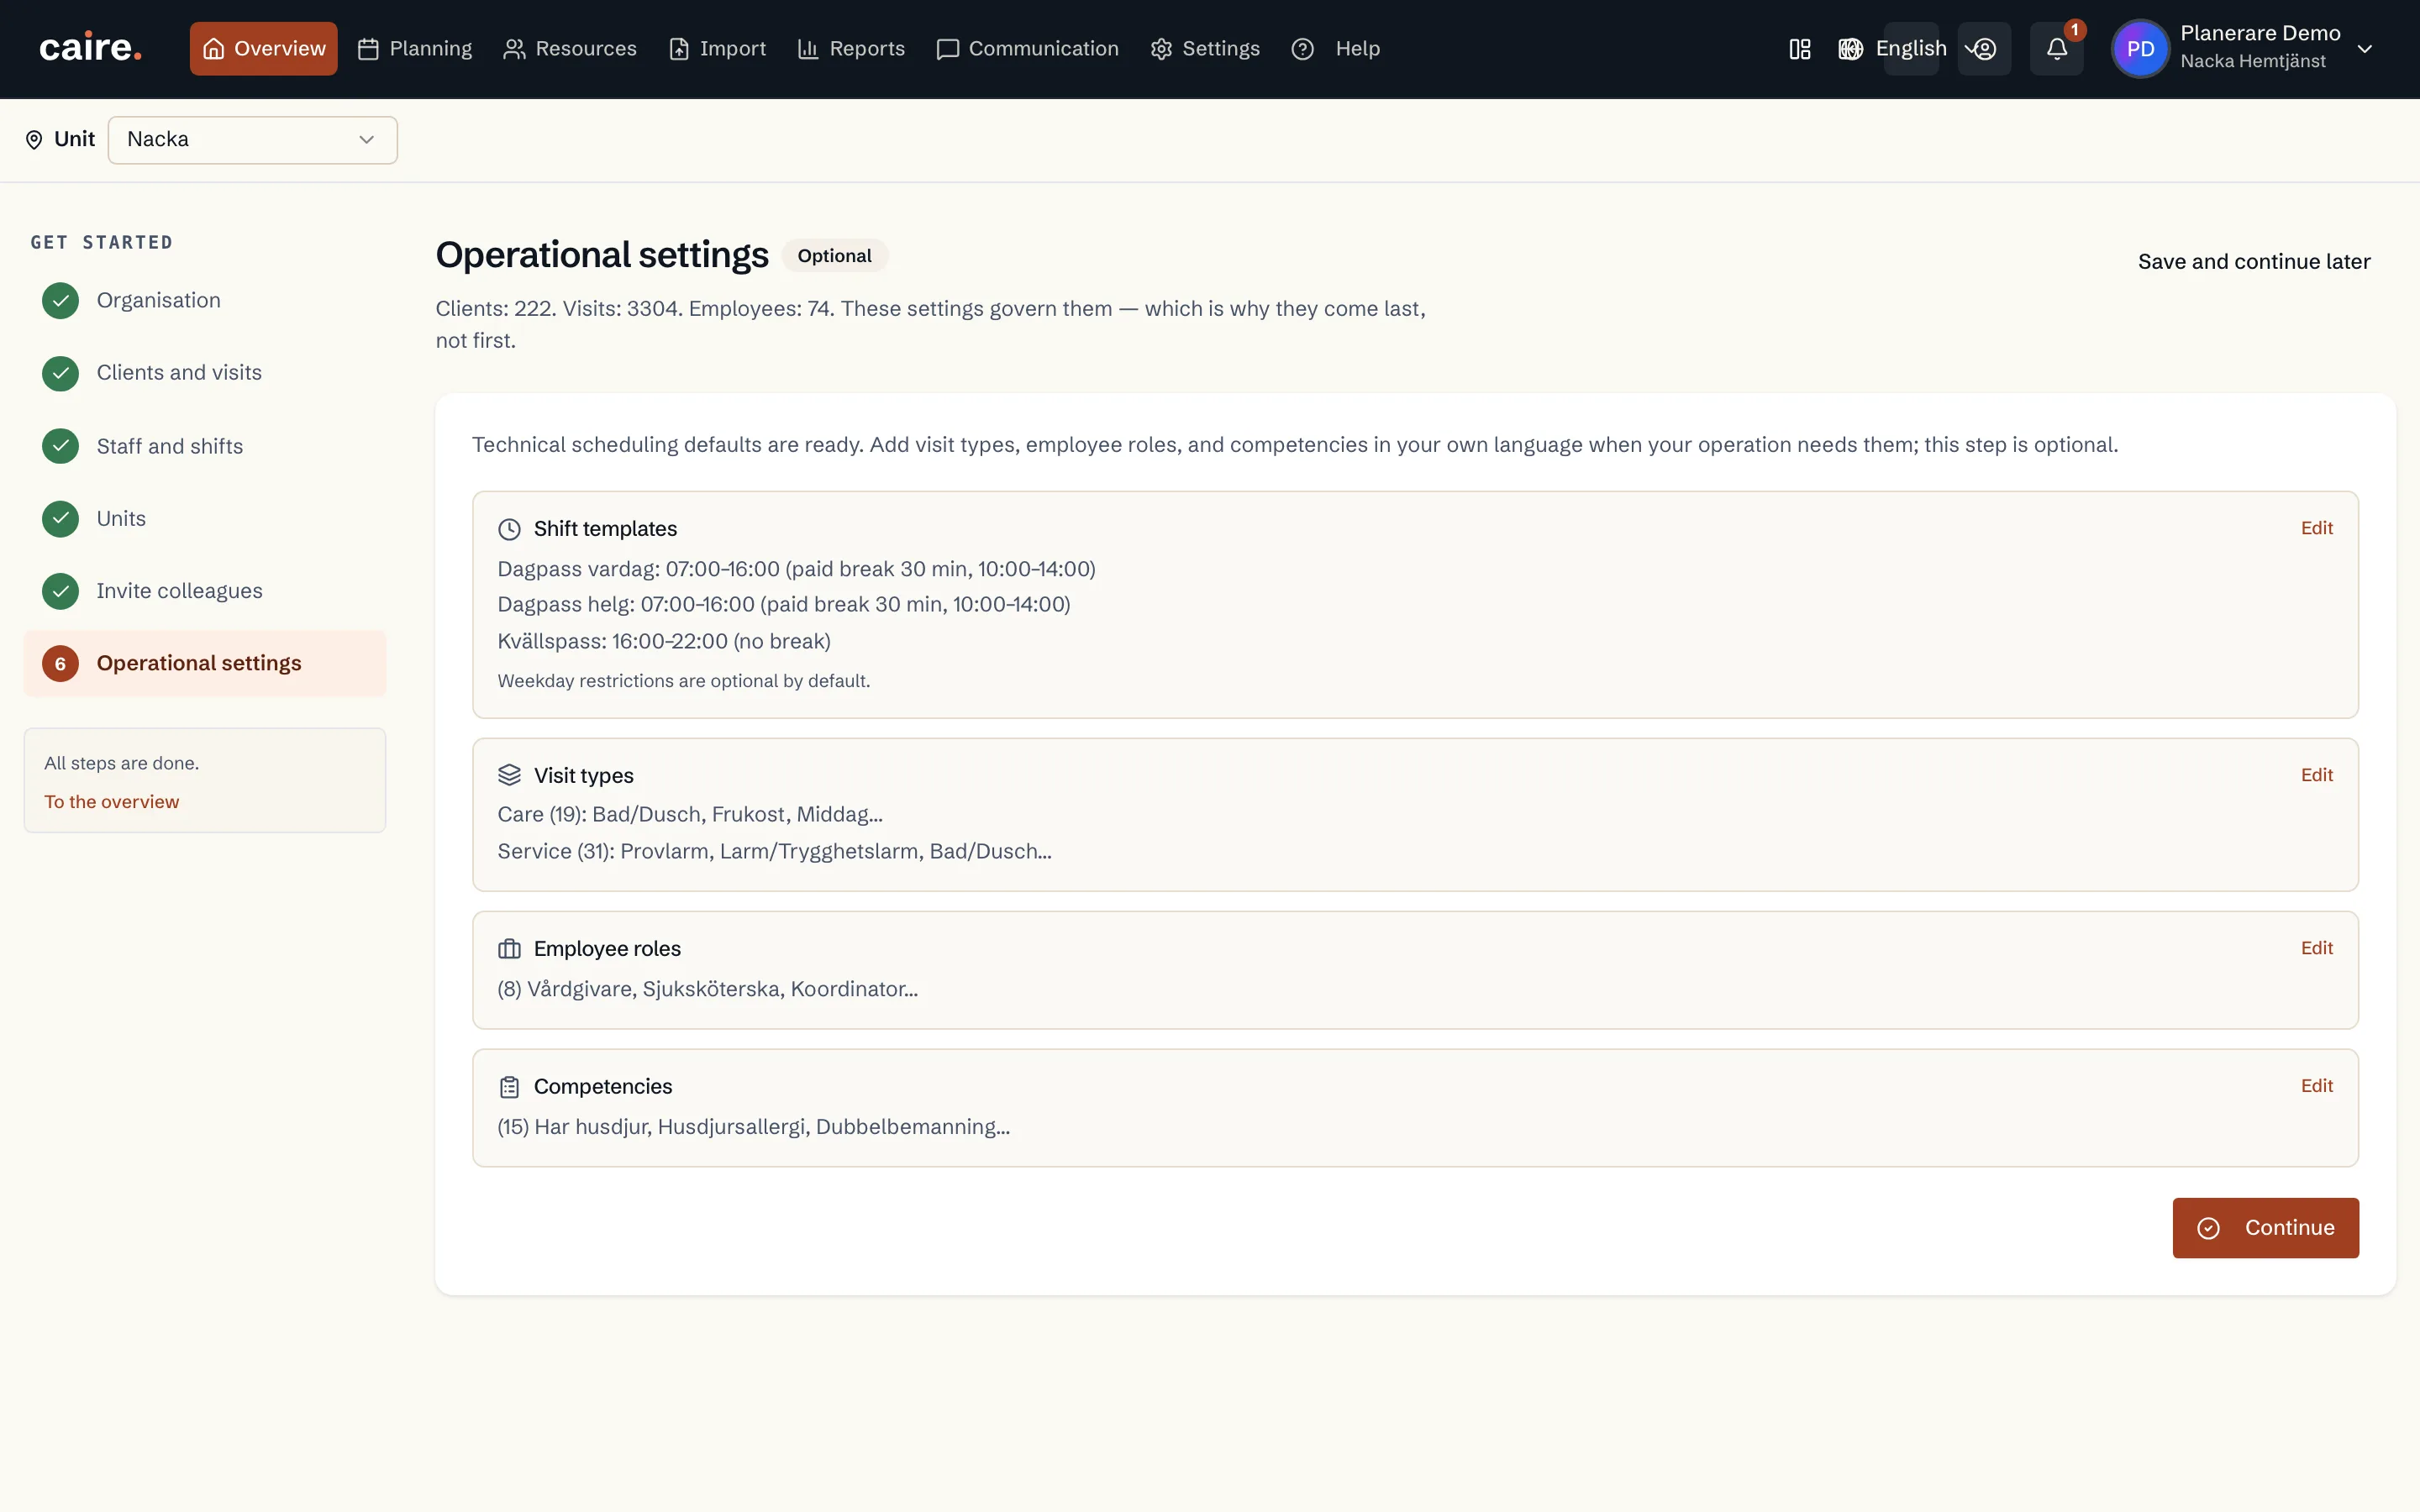Click the Unit location pin icon
The width and height of the screenshot is (2420, 1512).
[x=34, y=139]
